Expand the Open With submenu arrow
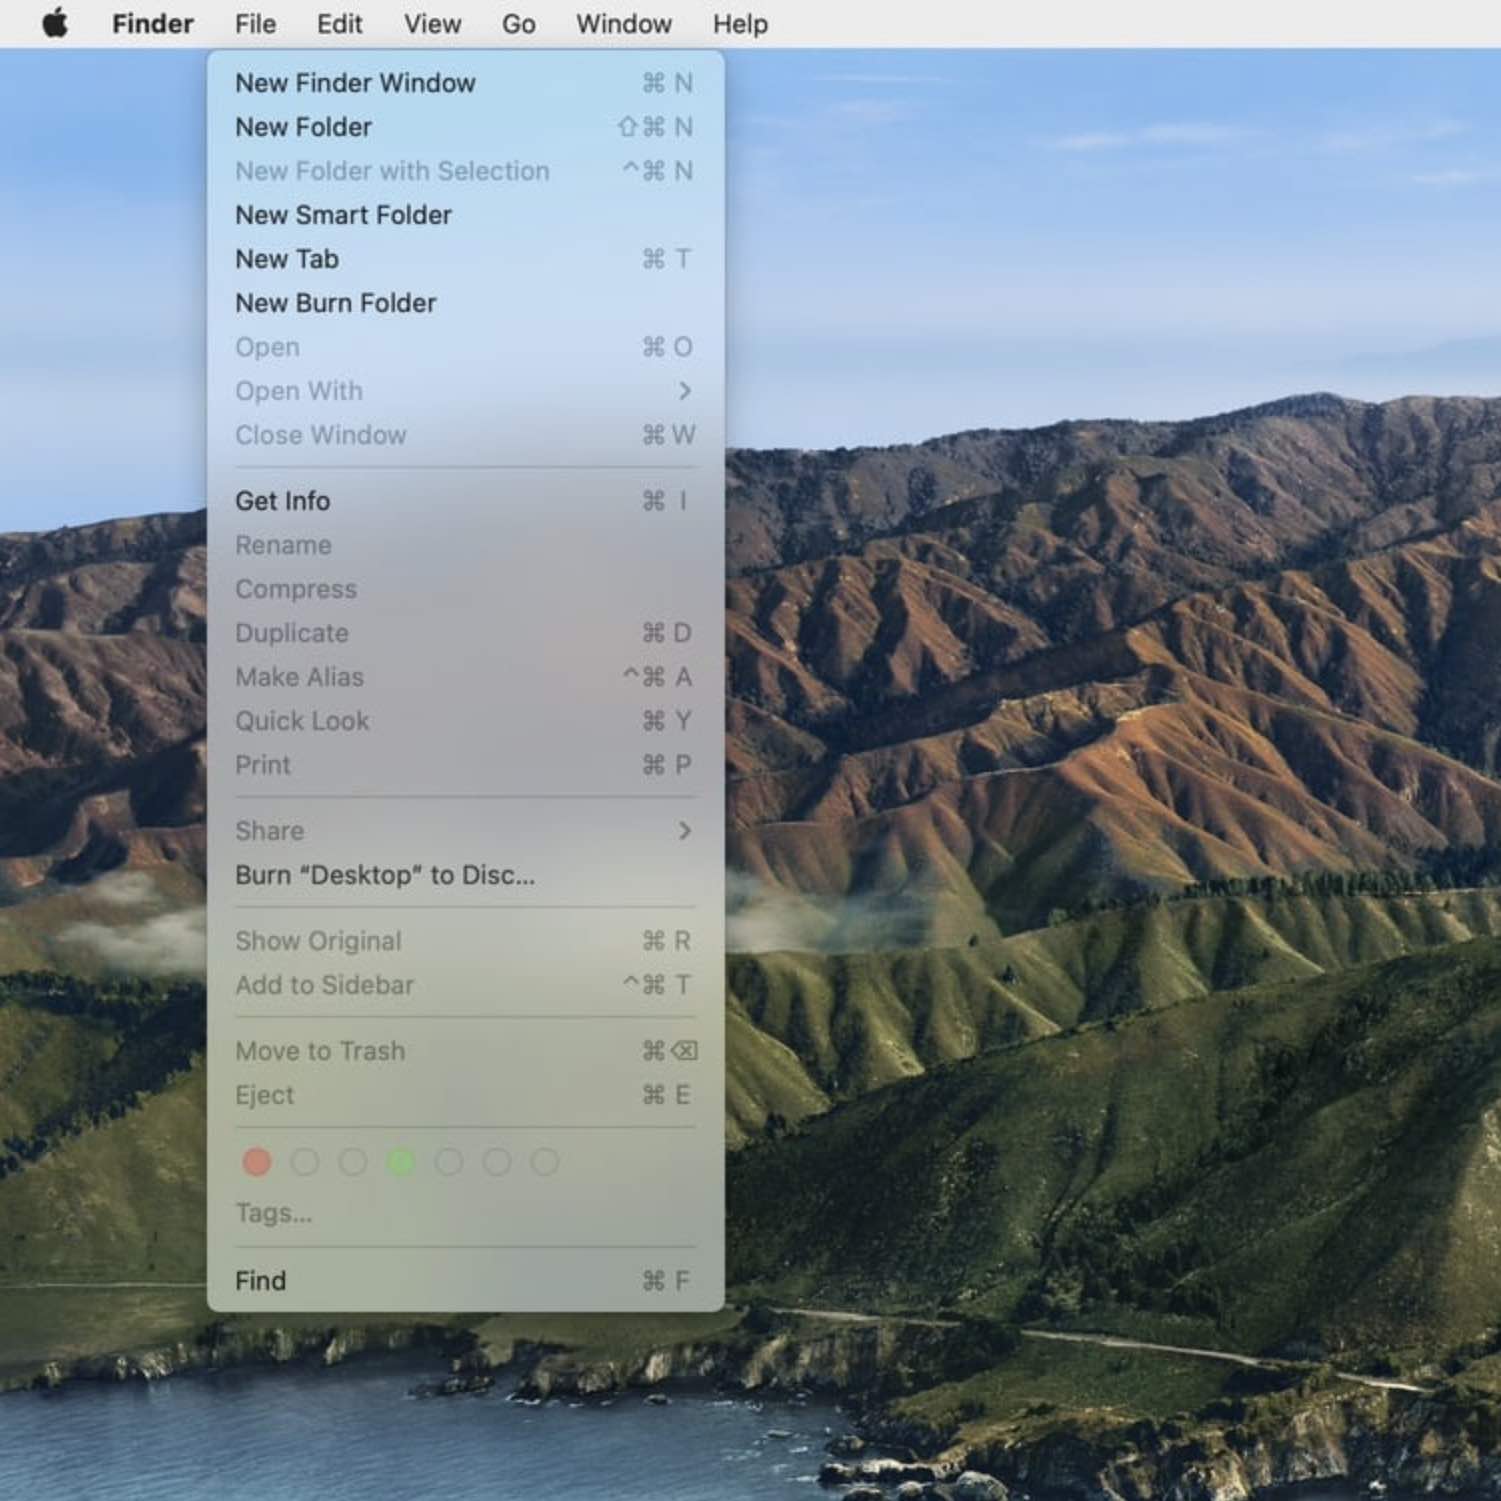This screenshot has width=1501, height=1501. [x=684, y=391]
